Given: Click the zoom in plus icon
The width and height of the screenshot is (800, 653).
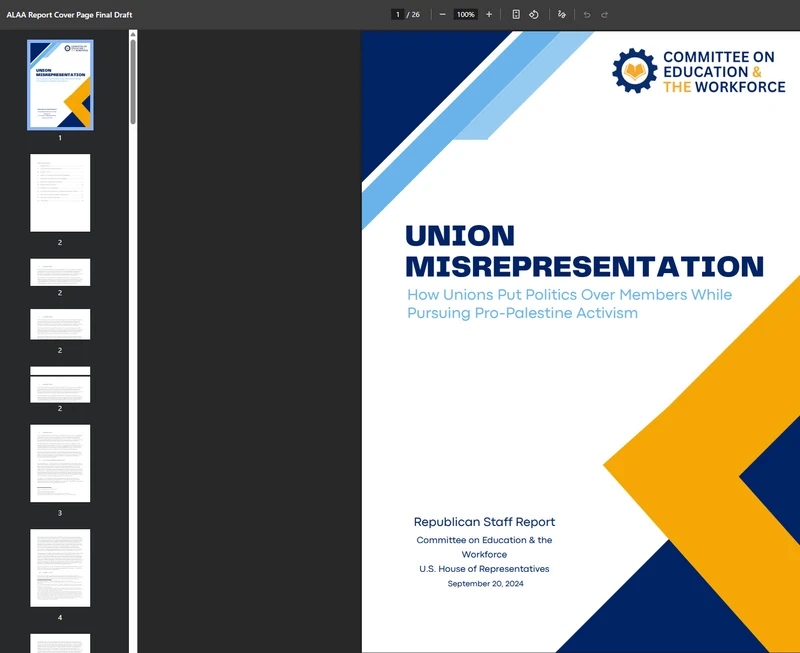Looking at the screenshot, I should coord(489,14).
